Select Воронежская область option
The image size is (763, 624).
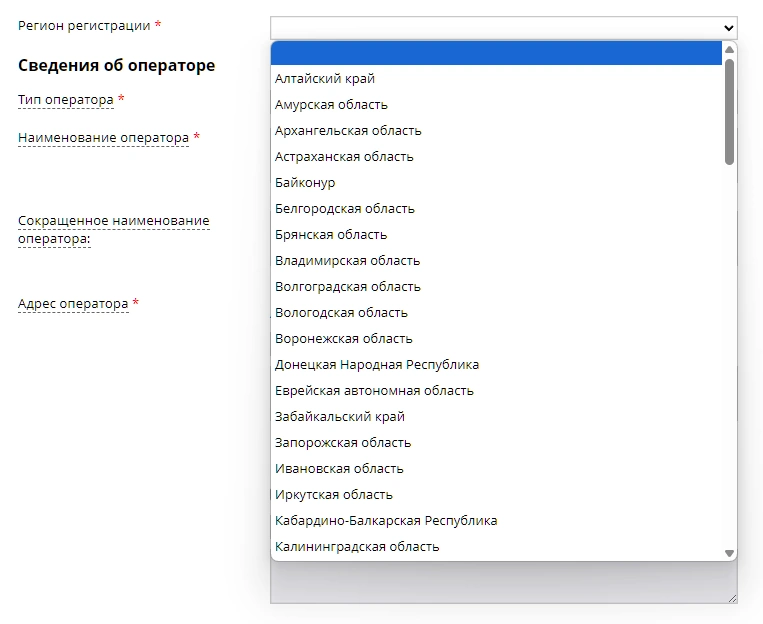coord(343,339)
